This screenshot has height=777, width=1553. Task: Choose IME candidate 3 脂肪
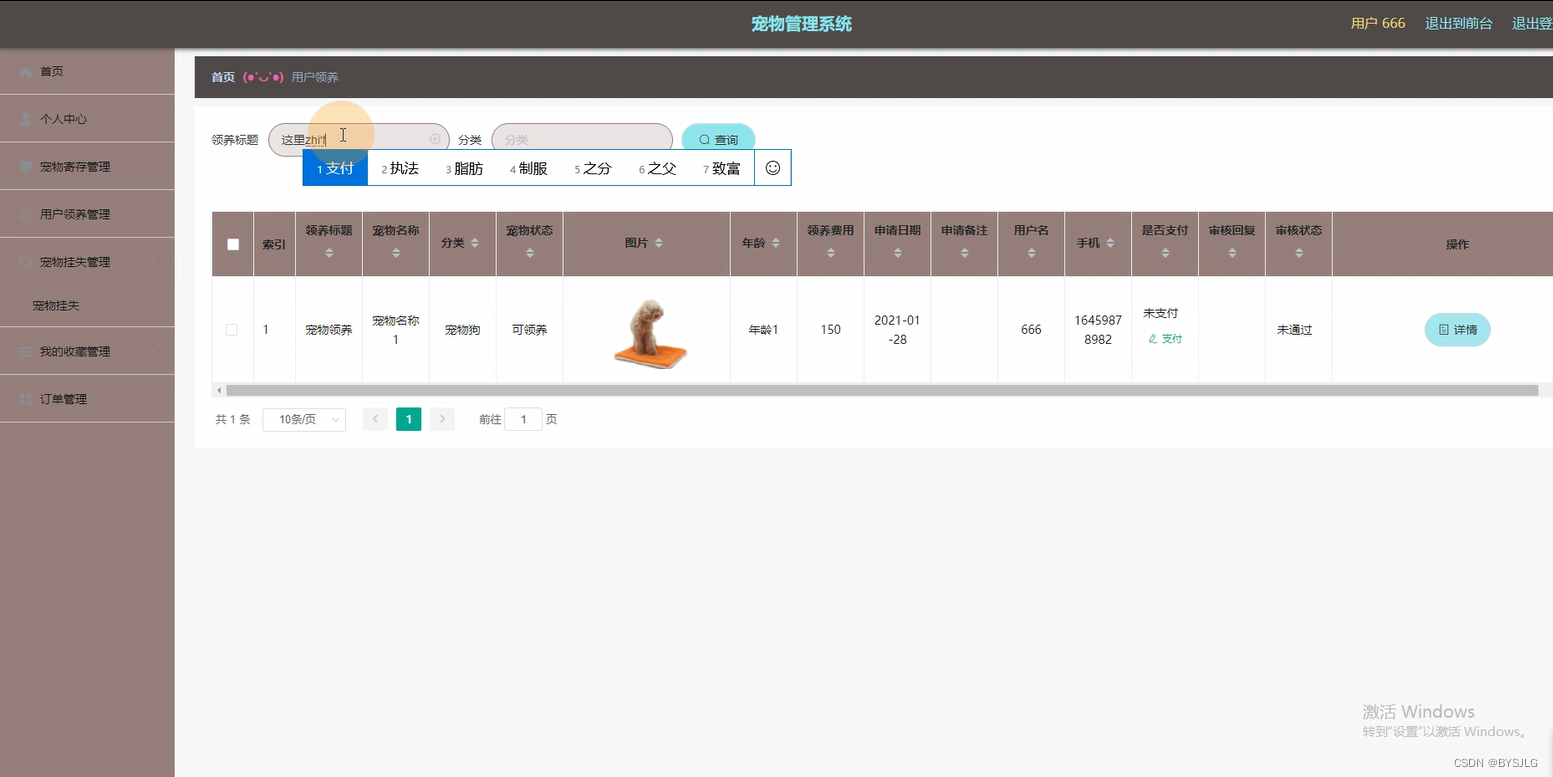[x=464, y=168]
